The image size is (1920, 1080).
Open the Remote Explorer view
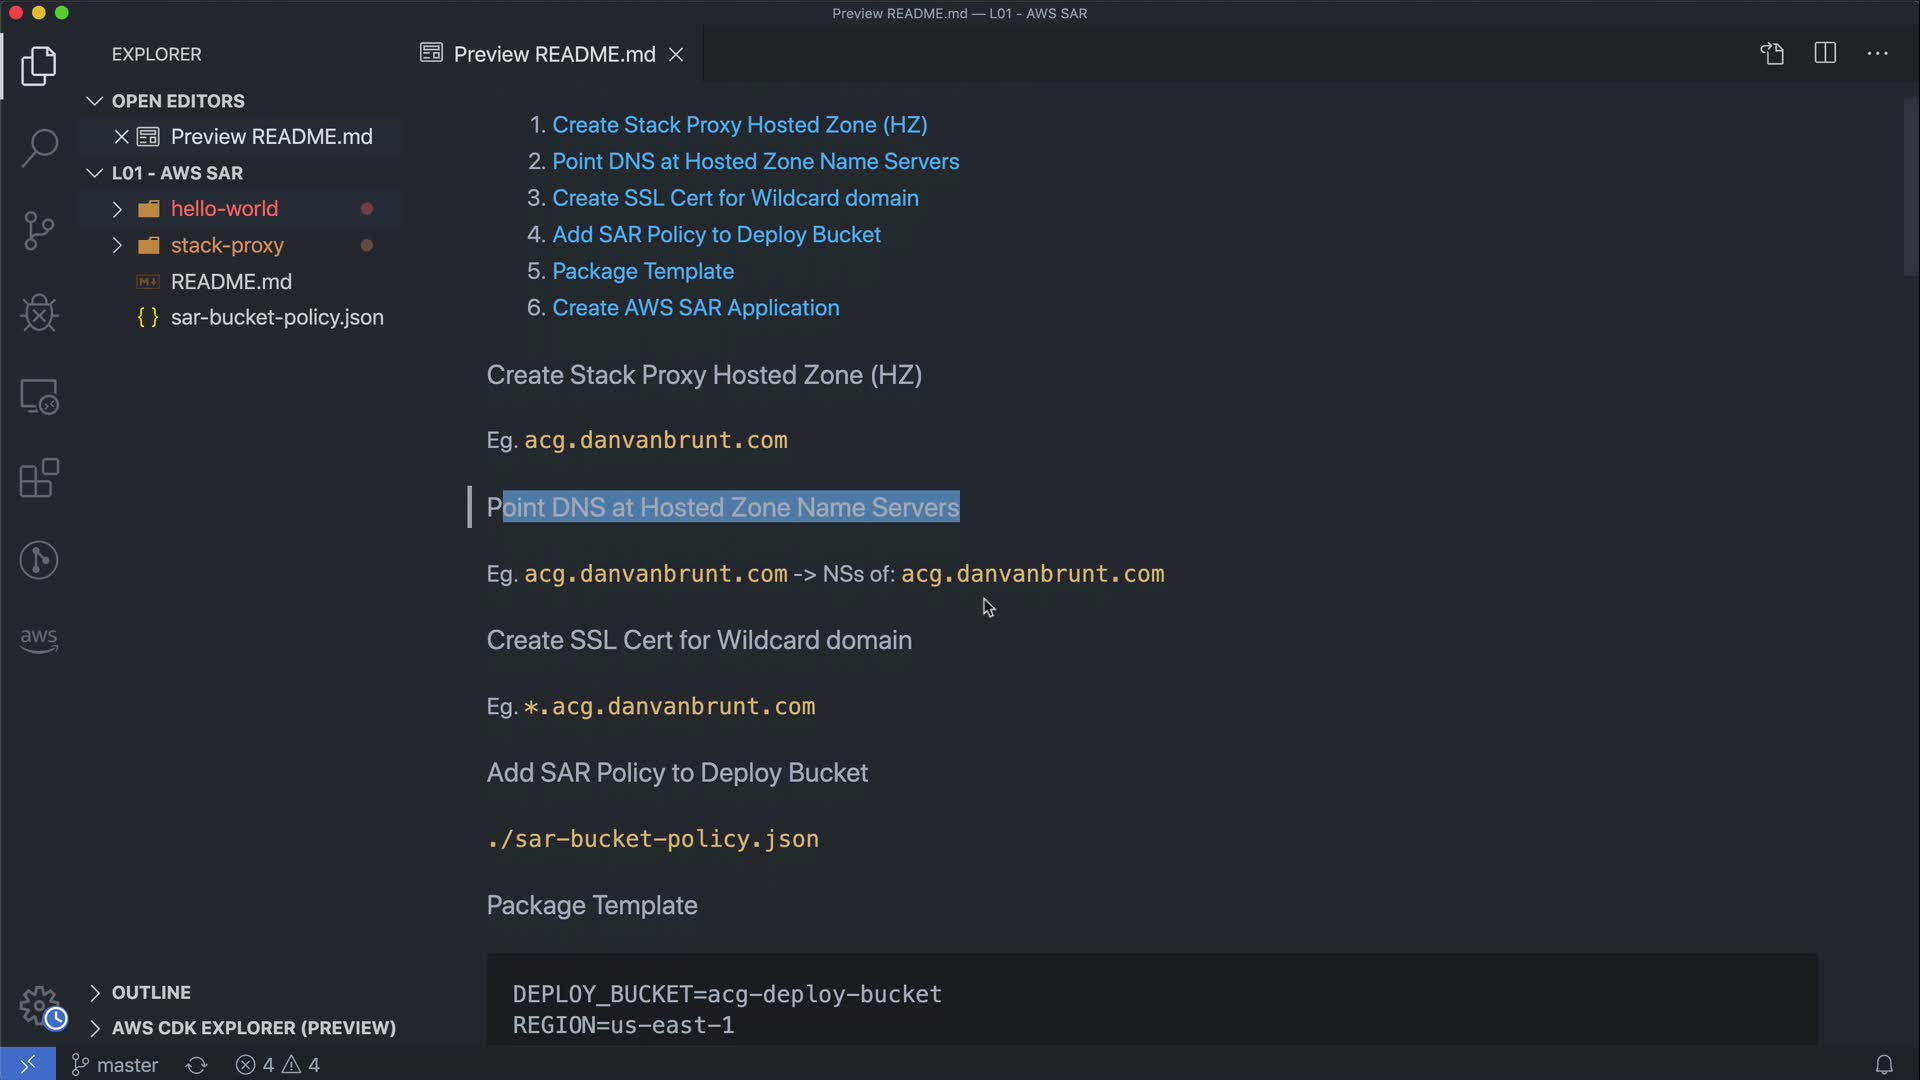[x=39, y=396]
